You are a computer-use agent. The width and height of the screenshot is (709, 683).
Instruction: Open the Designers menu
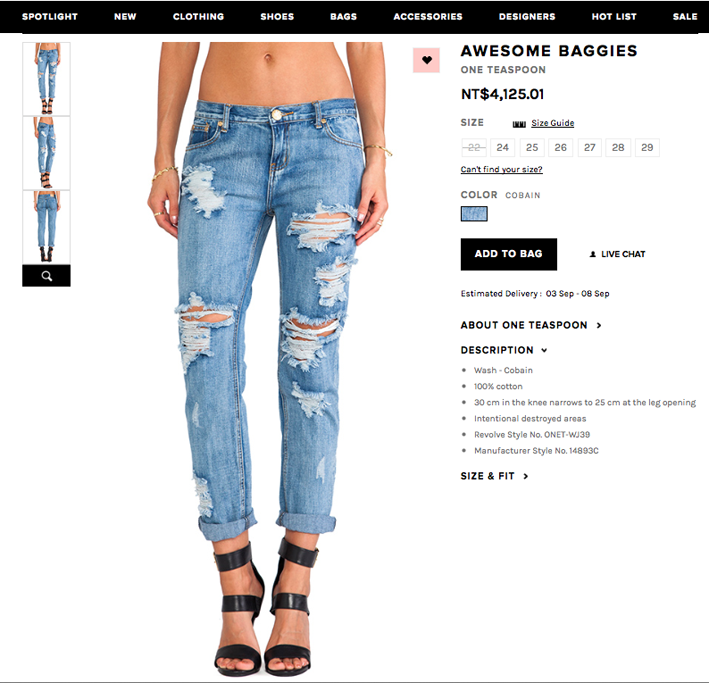[527, 17]
